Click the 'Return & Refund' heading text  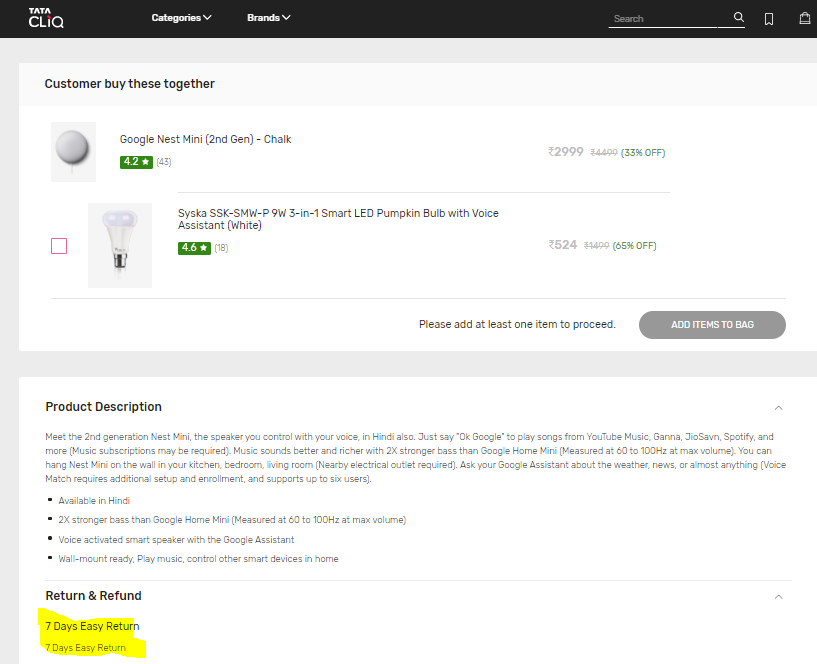click(93, 596)
